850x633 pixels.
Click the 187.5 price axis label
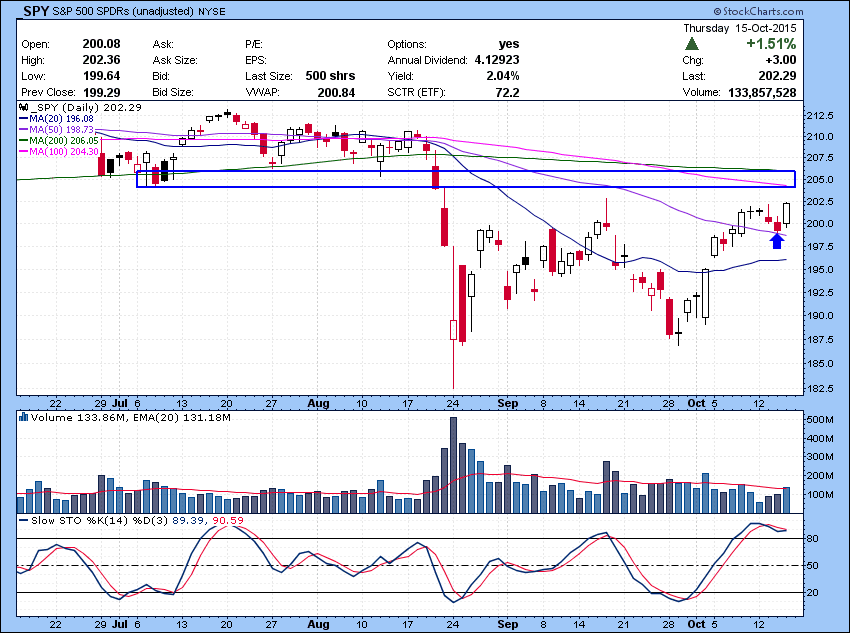(820, 340)
